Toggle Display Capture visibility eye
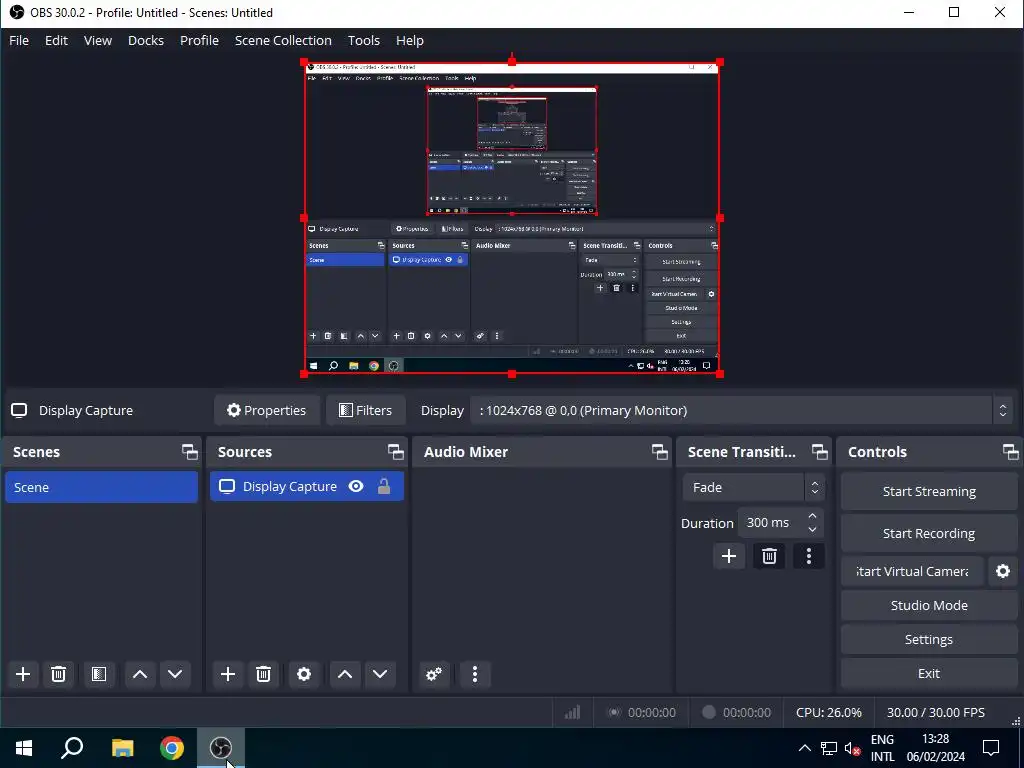This screenshot has height=768, width=1024. click(x=356, y=487)
